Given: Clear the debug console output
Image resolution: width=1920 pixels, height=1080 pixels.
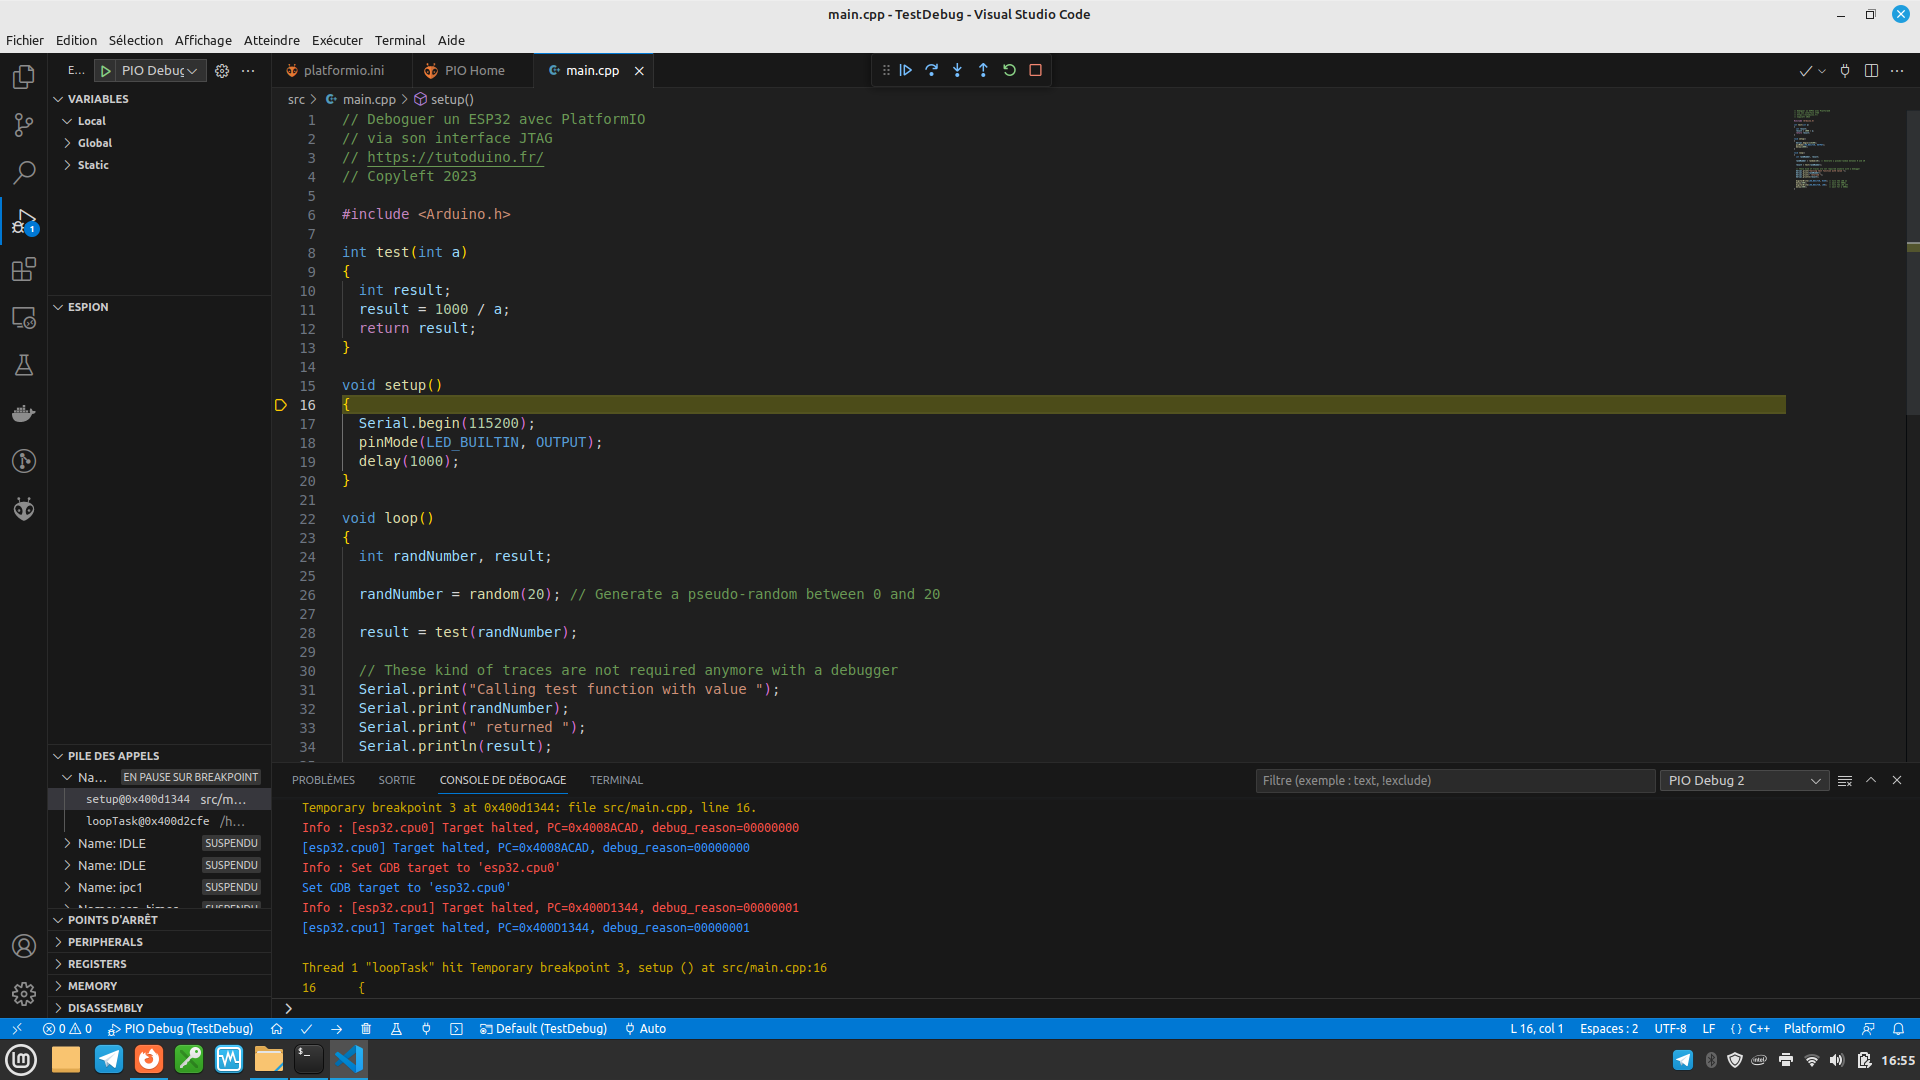Looking at the screenshot, I should pyautogui.click(x=1845, y=780).
